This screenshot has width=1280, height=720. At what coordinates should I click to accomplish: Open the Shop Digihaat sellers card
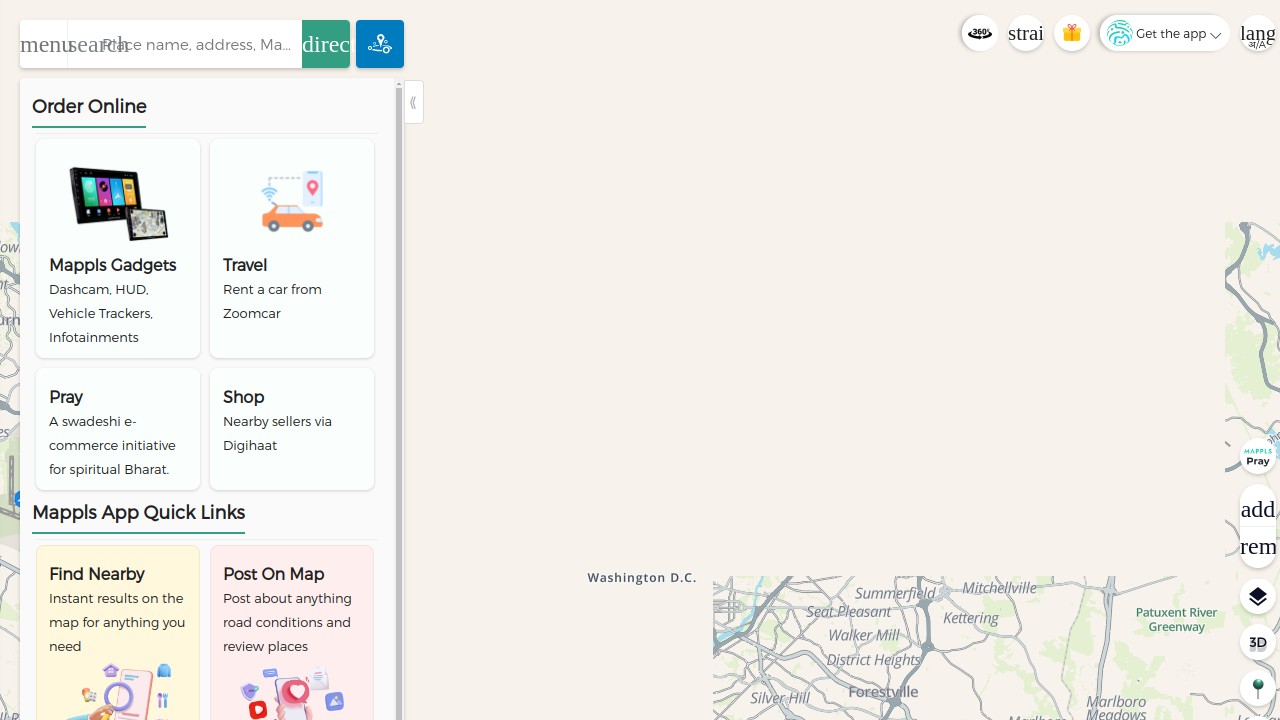click(x=292, y=429)
